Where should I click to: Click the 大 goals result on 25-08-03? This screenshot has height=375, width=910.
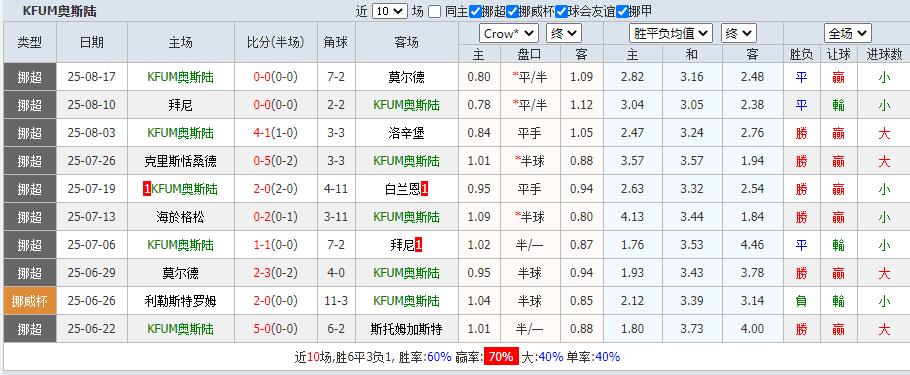tap(884, 133)
